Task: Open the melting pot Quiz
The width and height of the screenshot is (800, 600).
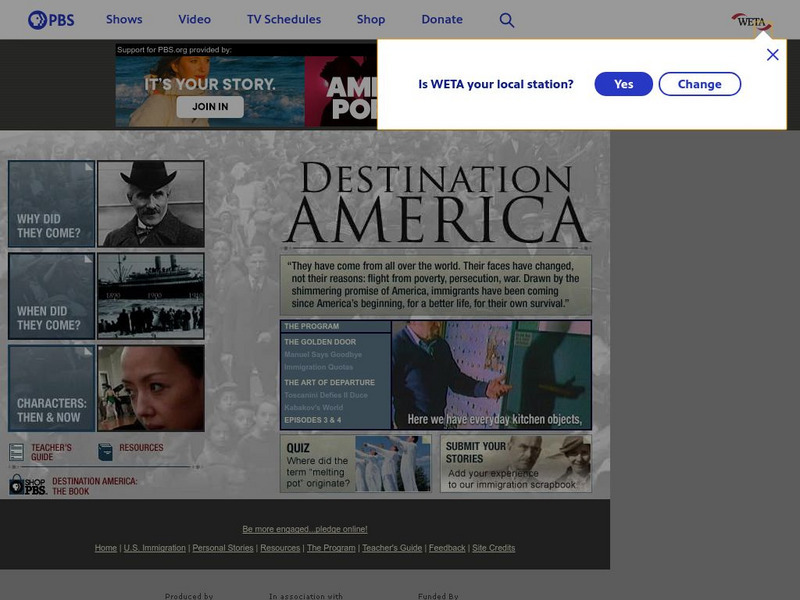Action: (x=355, y=463)
